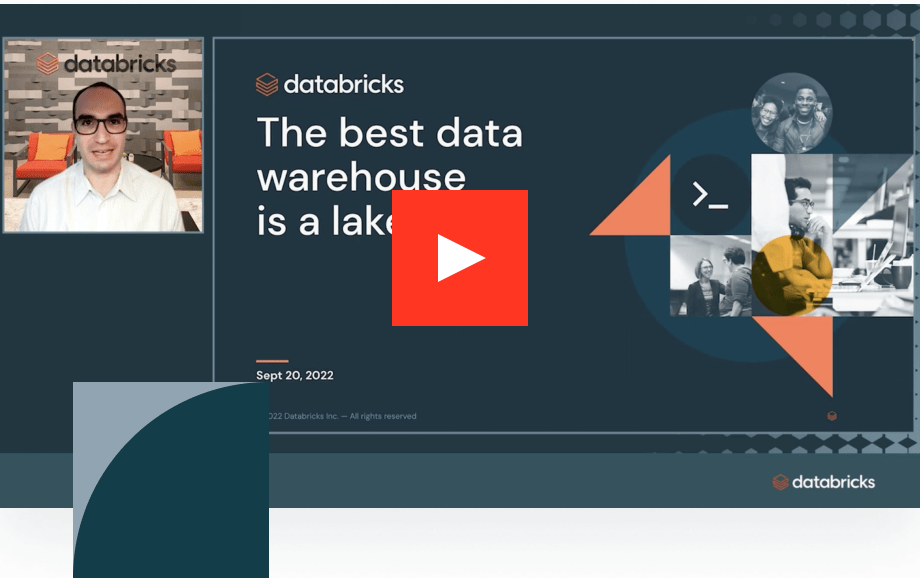Click the Databricks logo in the footer
The width and height of the screenshot is (920, 578).
824,482
